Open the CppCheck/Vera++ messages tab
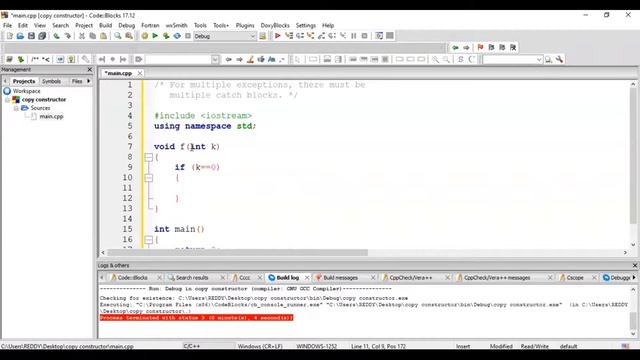 (x=497, y=278)
